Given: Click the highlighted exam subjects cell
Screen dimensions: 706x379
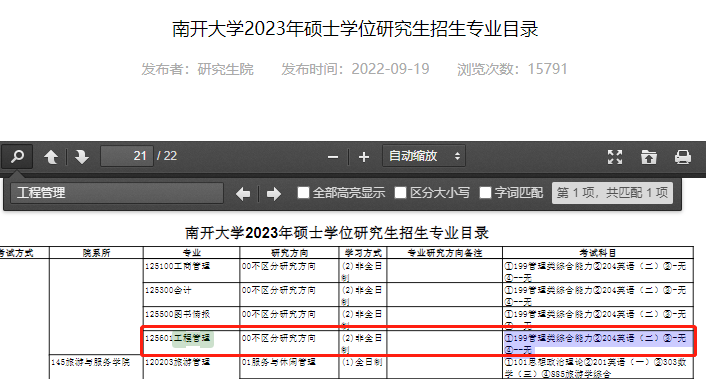Looking at the screenshot, I should (x=598, y=343).
